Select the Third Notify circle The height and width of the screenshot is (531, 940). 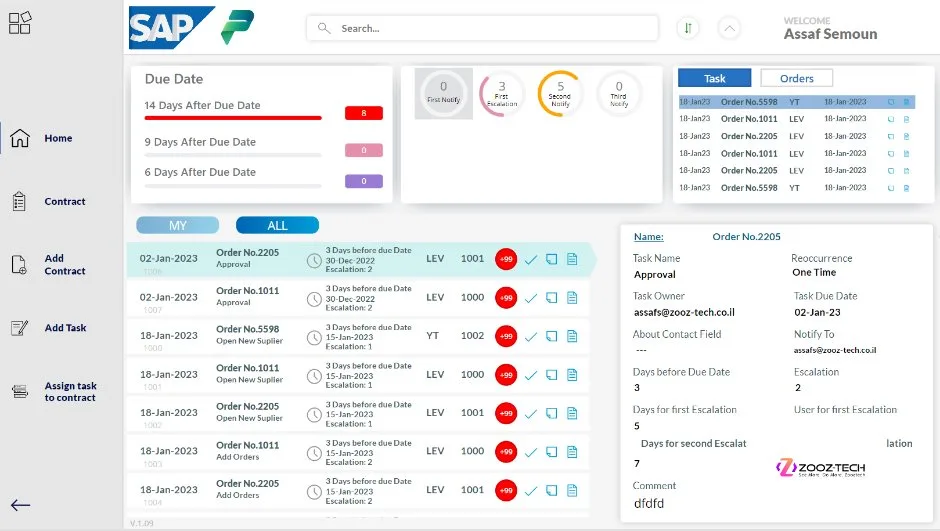coord(619,94)
